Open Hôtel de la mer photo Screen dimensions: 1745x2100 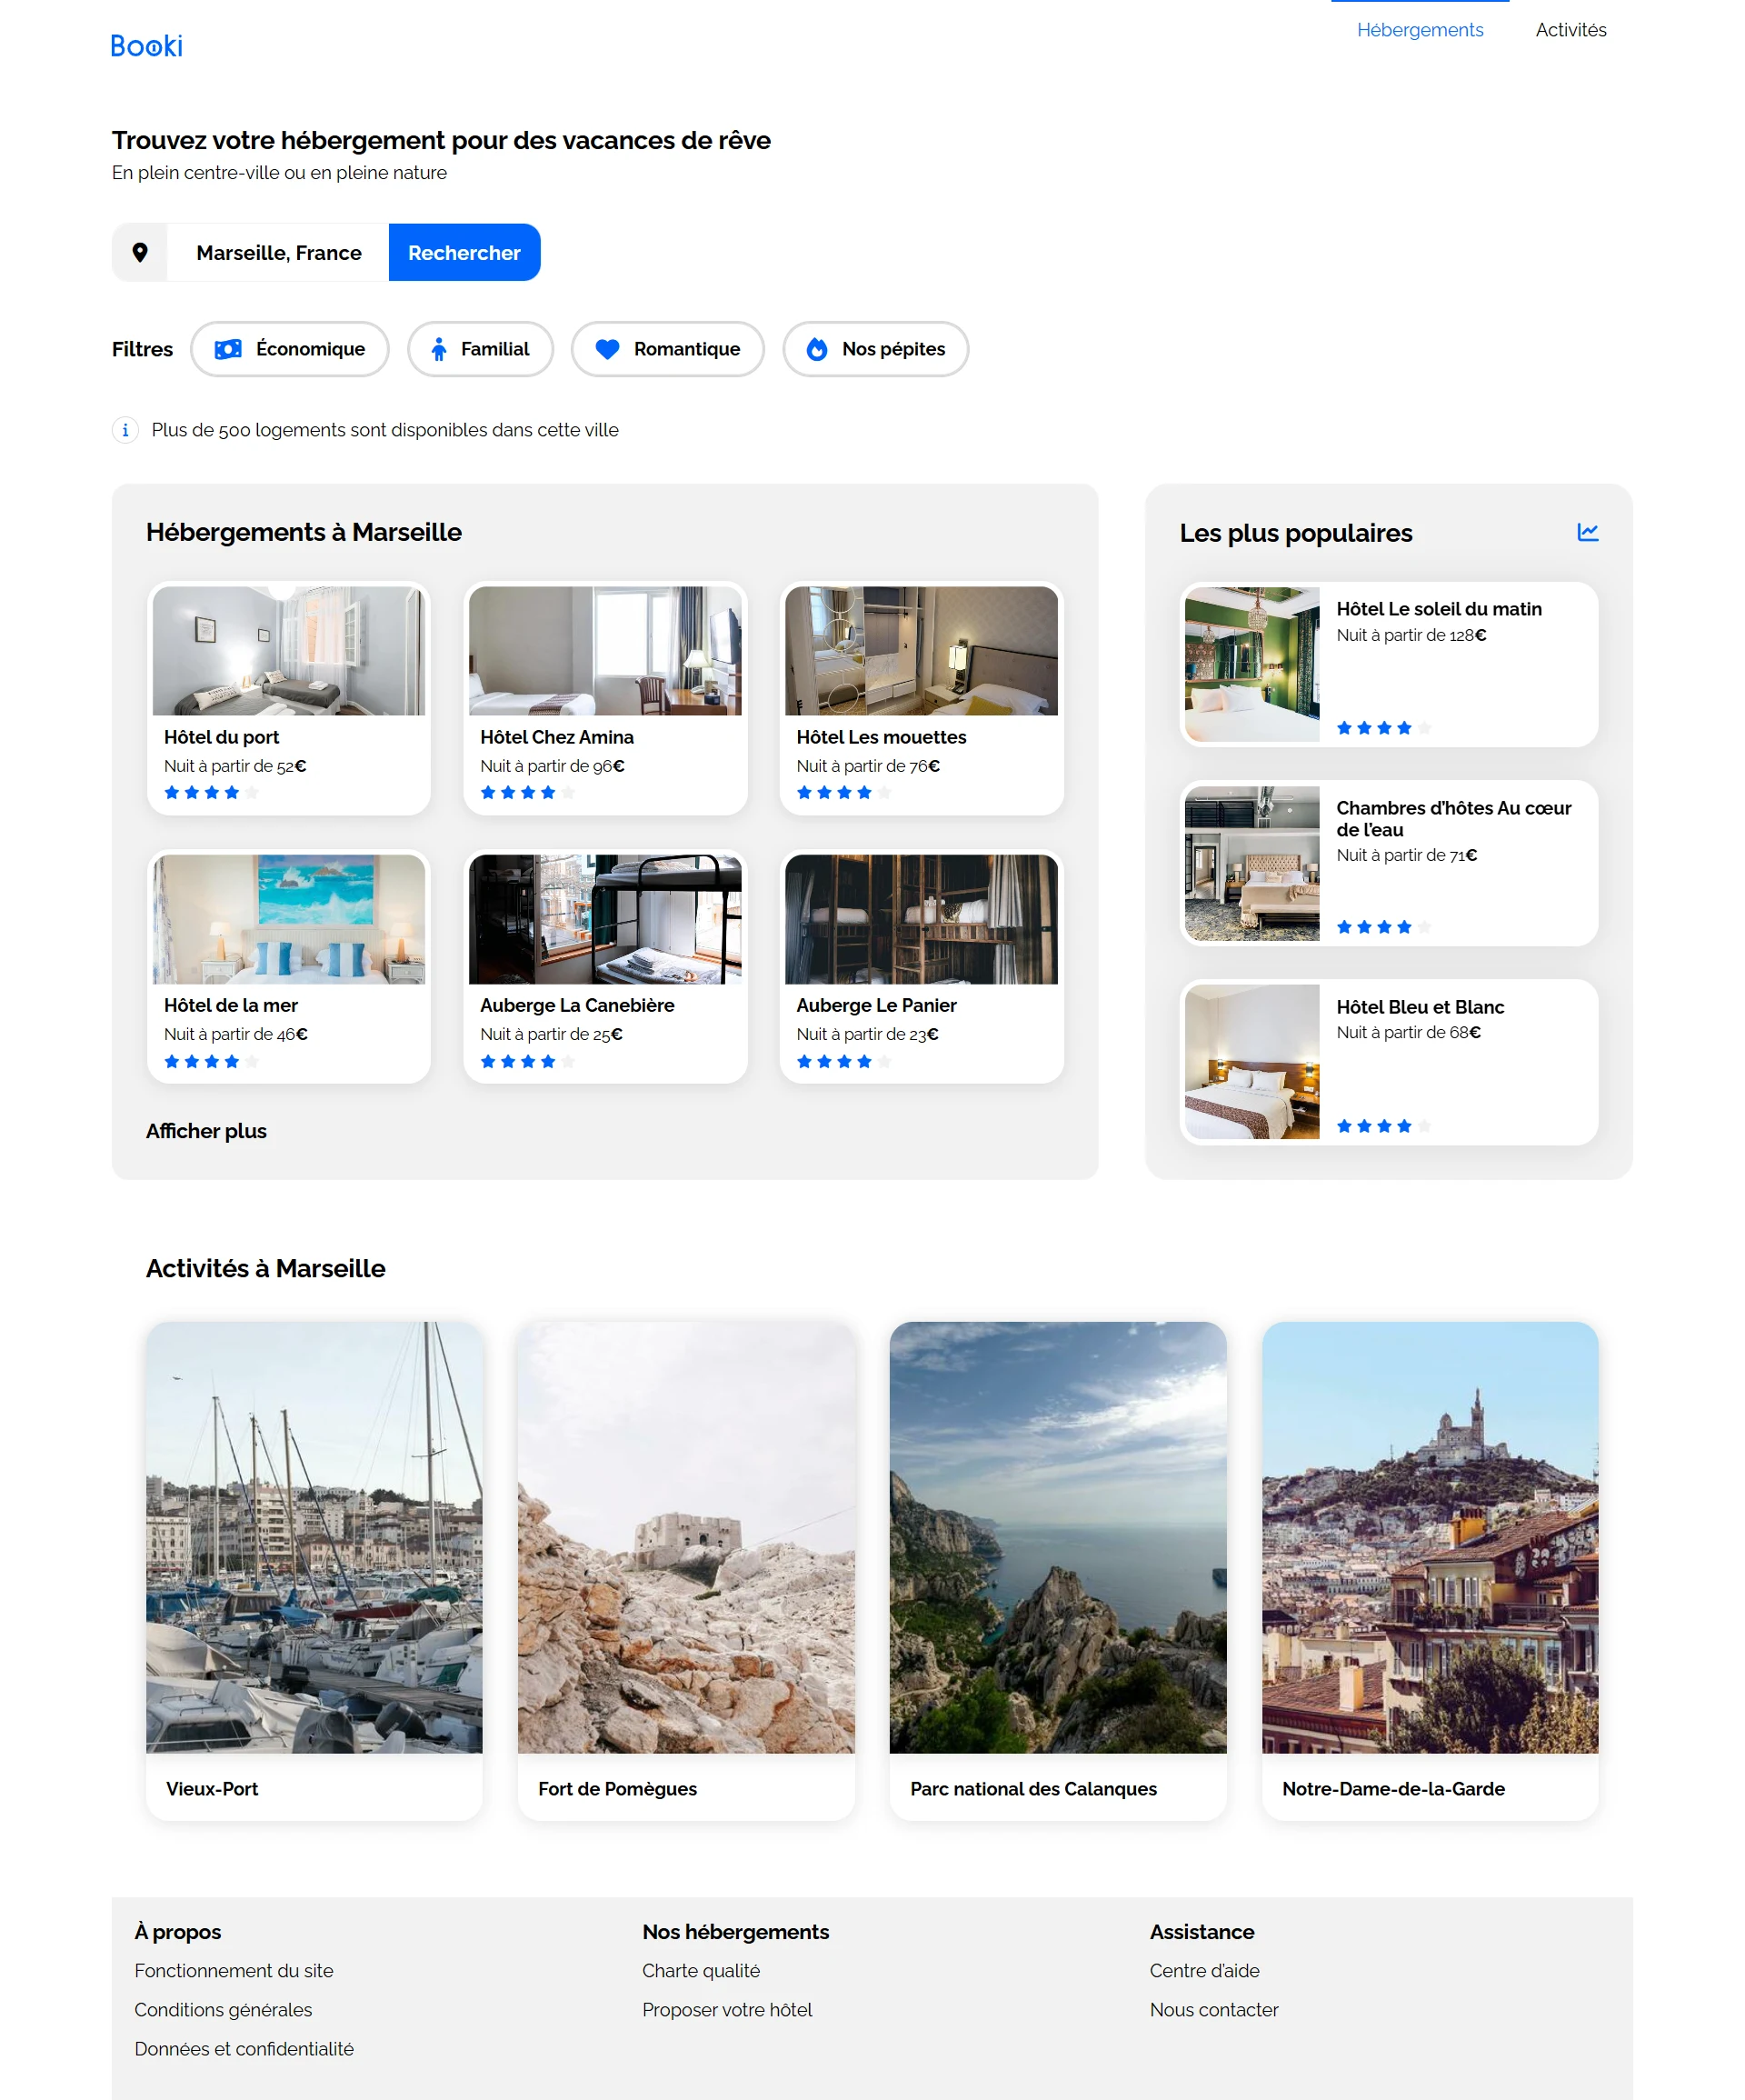point(288,919)
